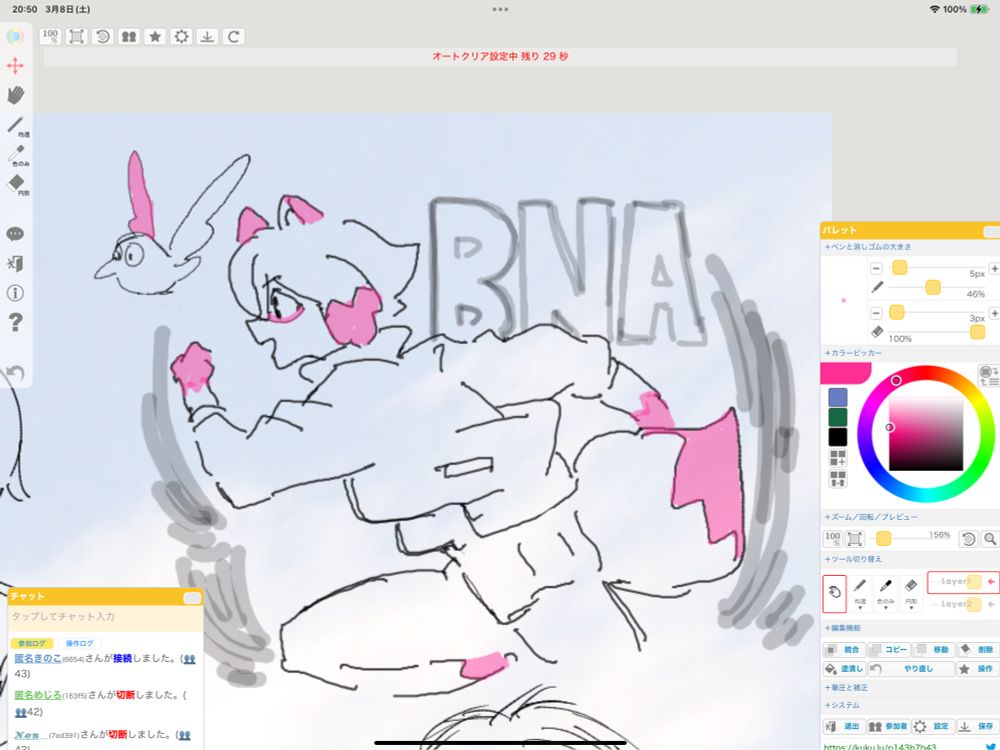The height and width of the screenshot is (750, 1000).
Task: Pick the pen tool in left sidebar
Action: pos(16,124)
